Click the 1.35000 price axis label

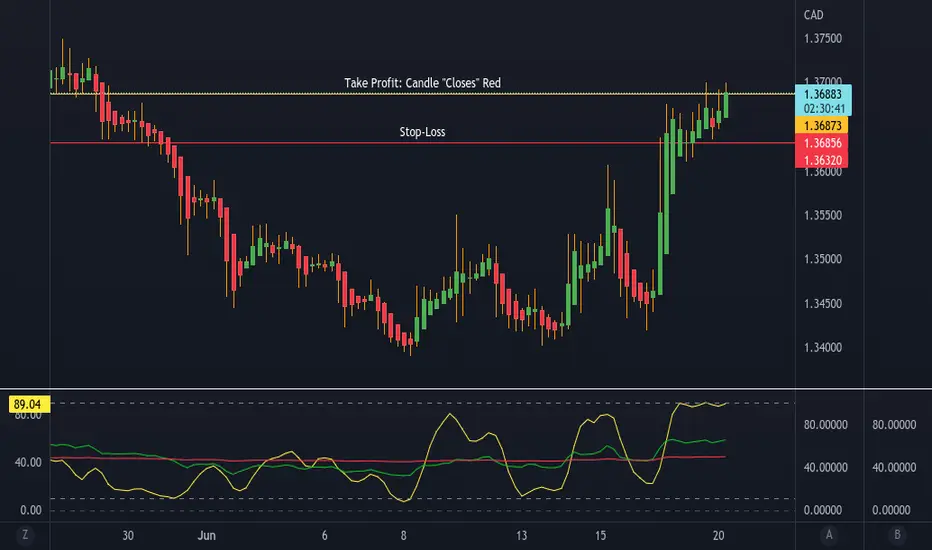click(x=823, y=259)
